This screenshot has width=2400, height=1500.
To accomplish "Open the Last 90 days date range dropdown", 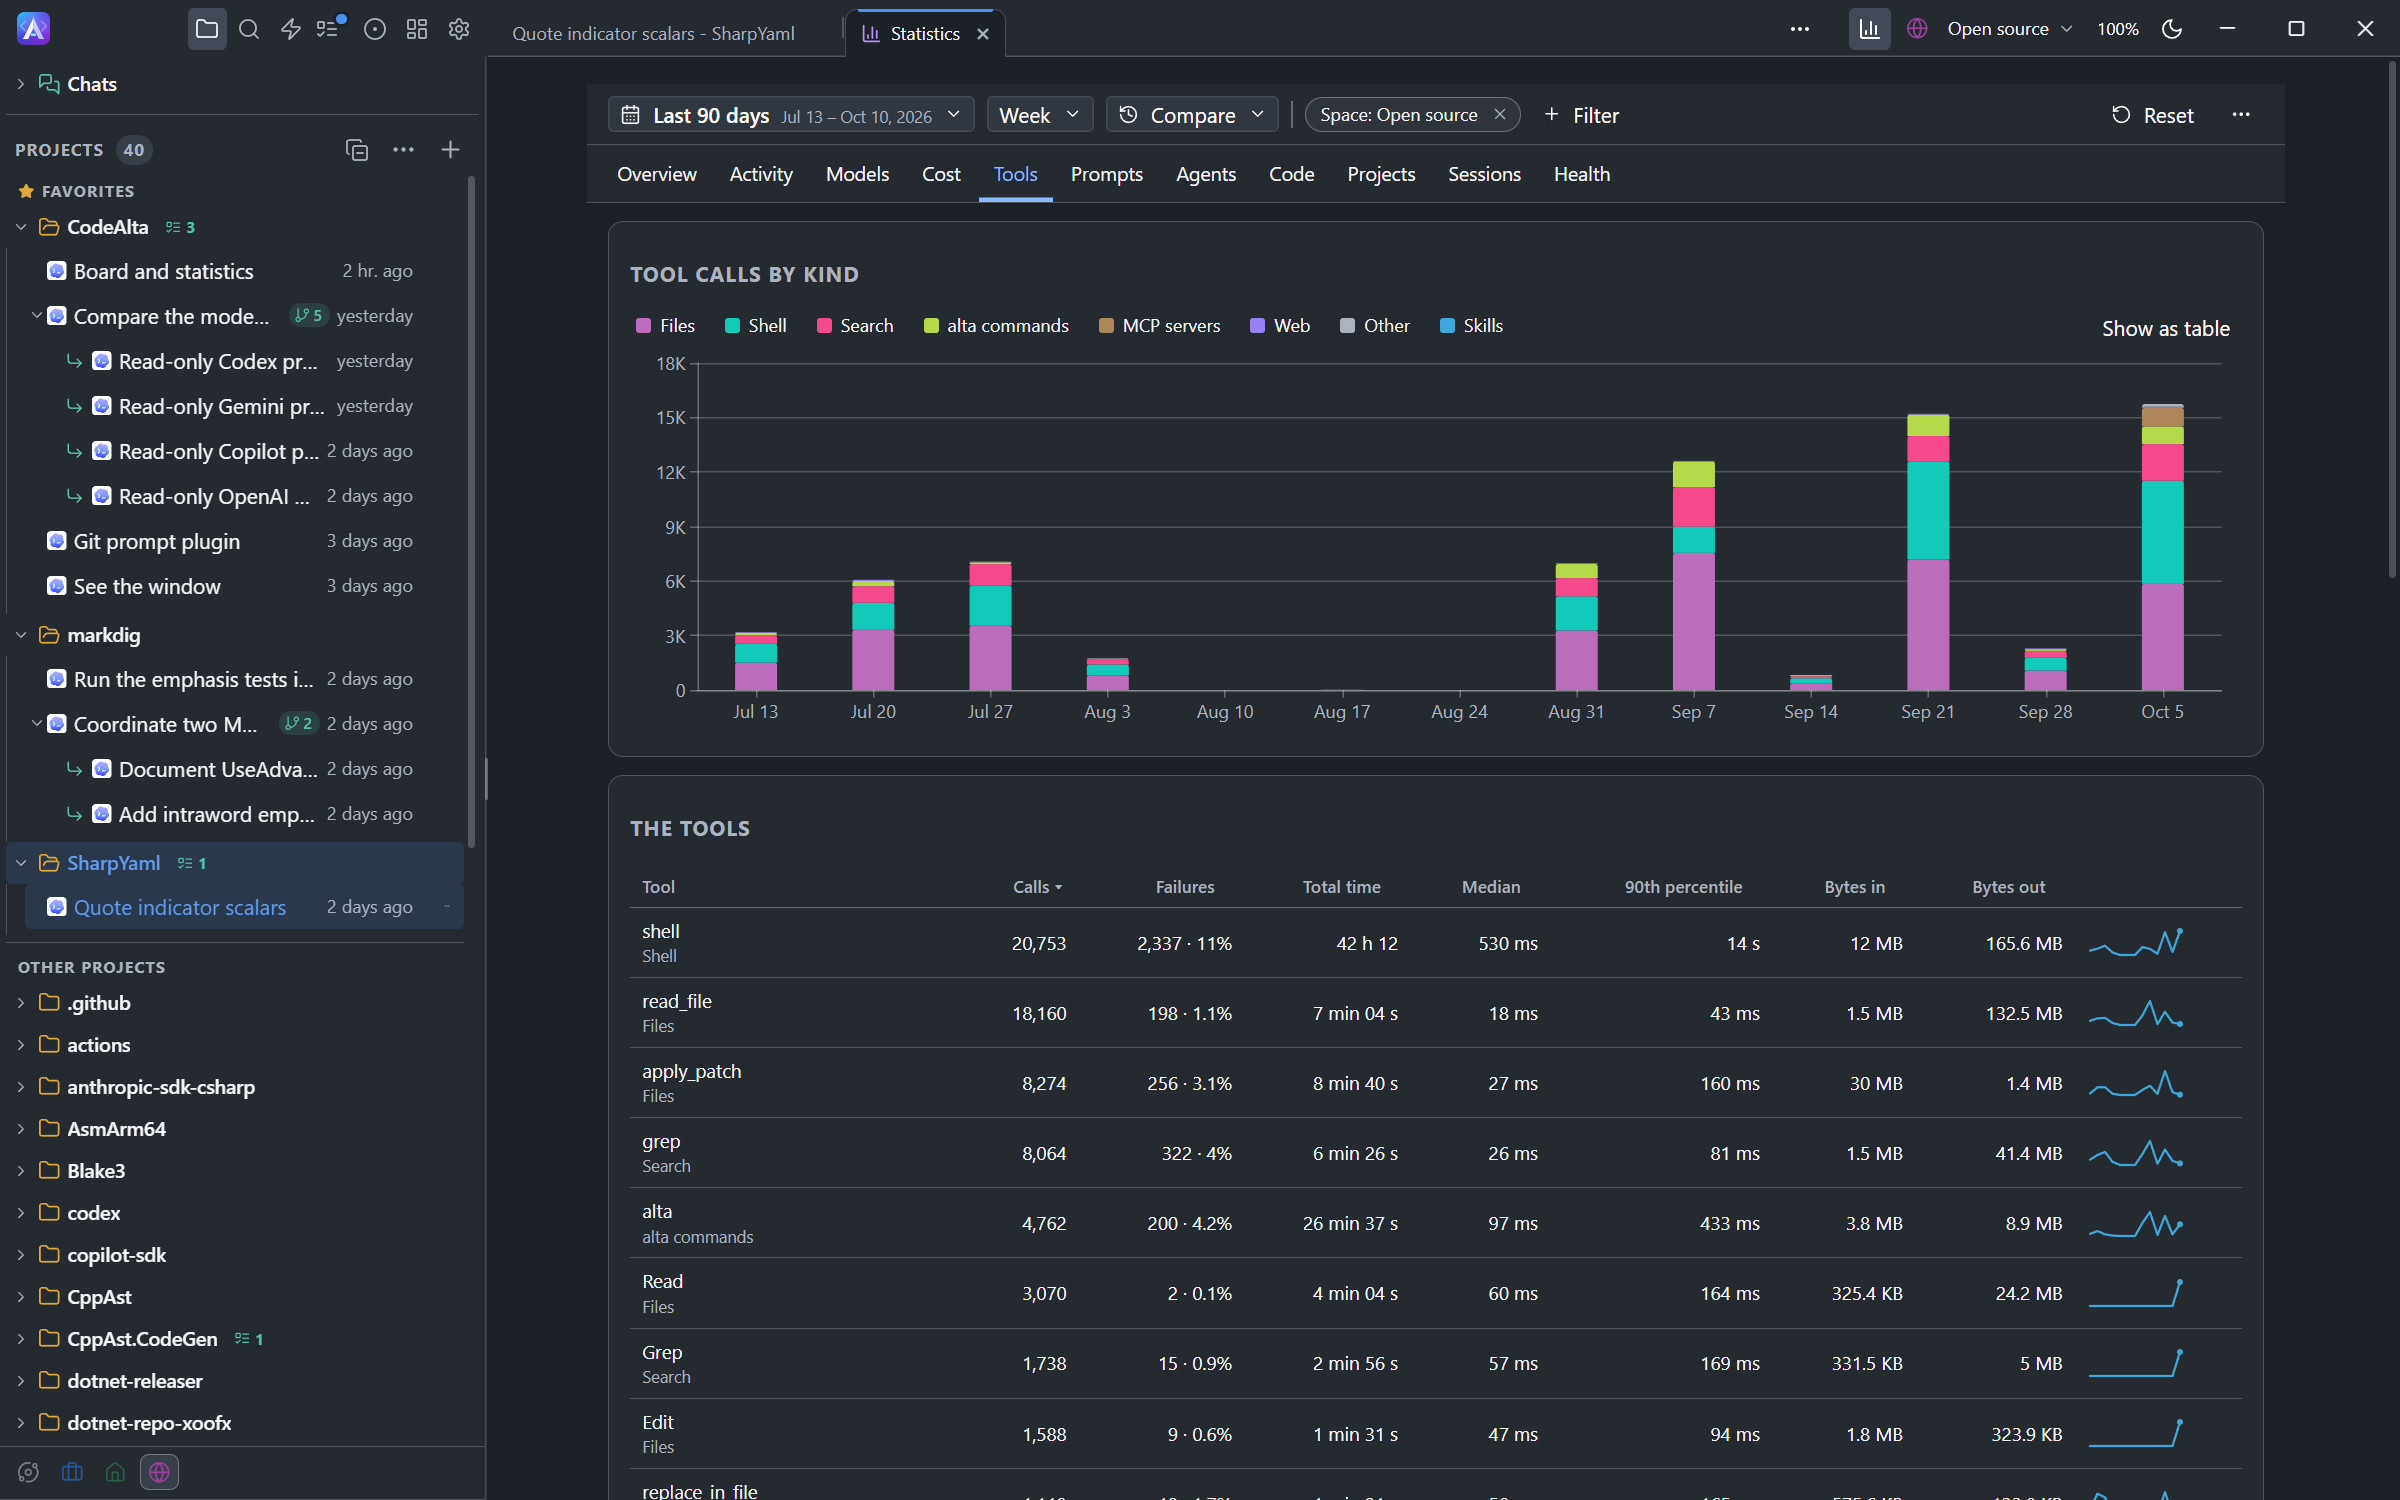I will coord(791,115).
